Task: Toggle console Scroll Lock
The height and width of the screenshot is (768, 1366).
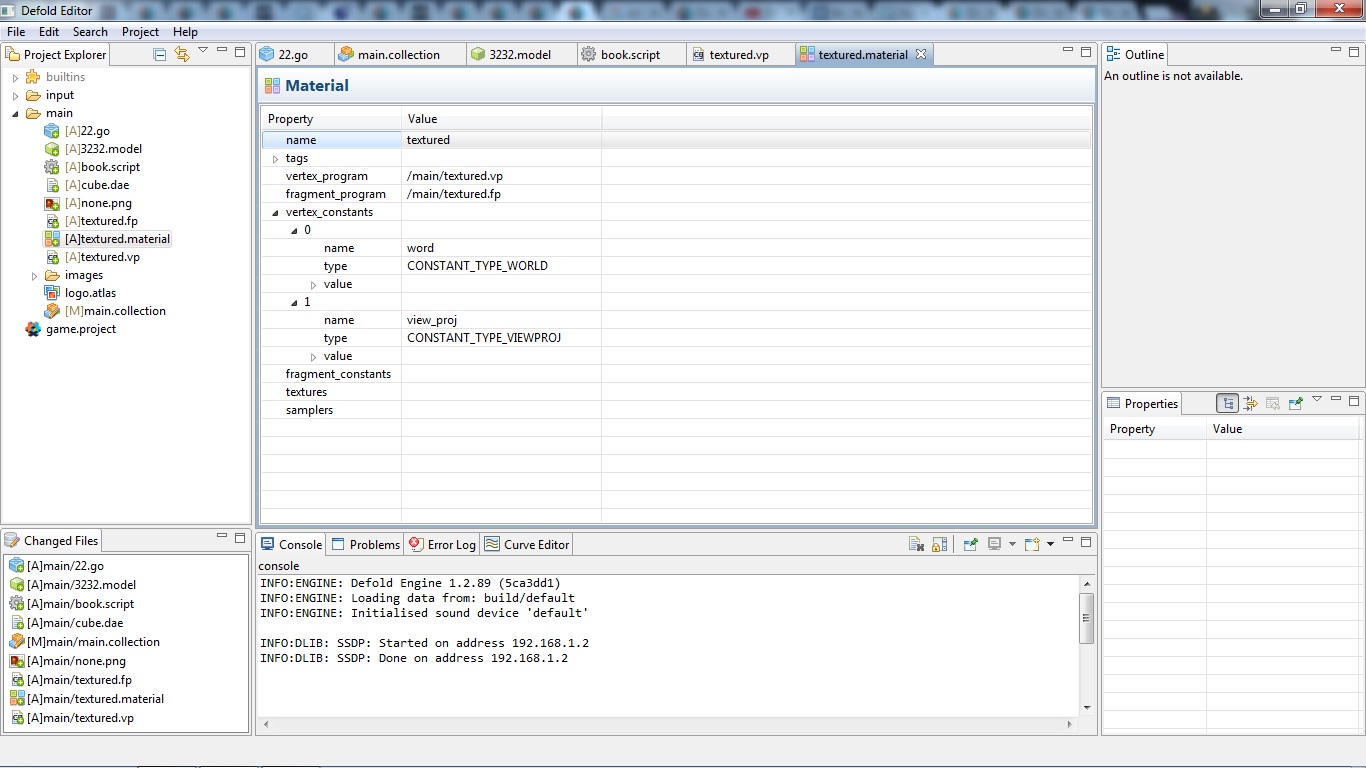Action: point(939,544)
